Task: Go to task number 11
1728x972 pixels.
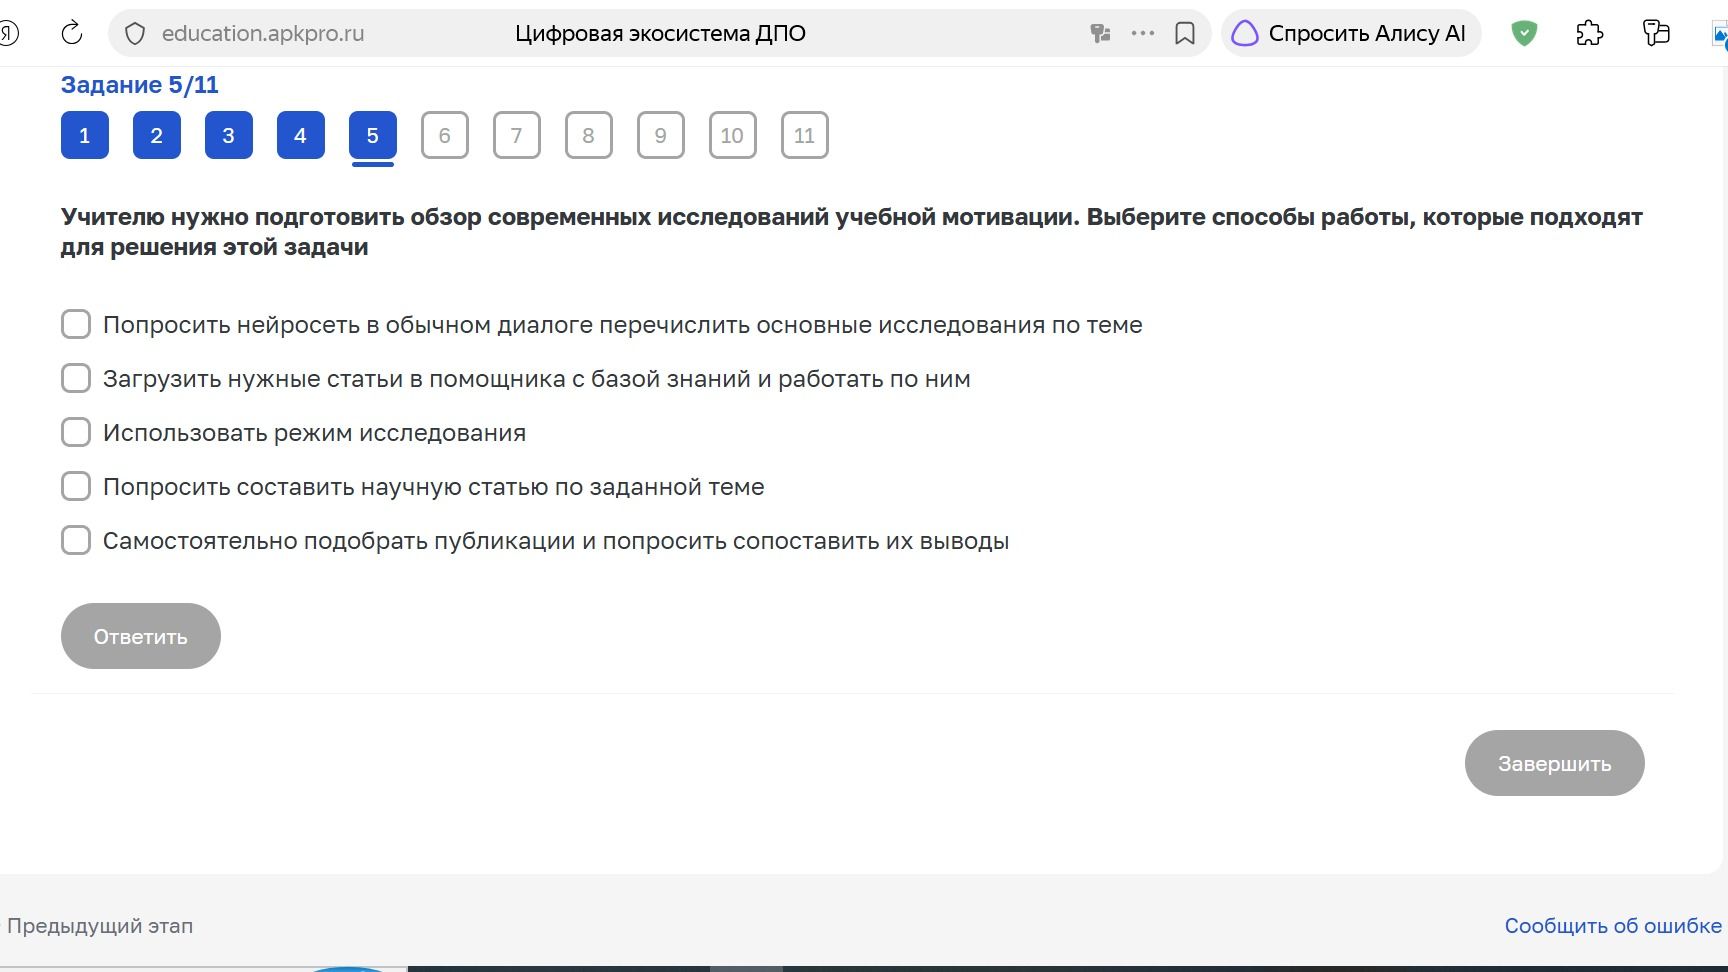Action: pos(805,135)
